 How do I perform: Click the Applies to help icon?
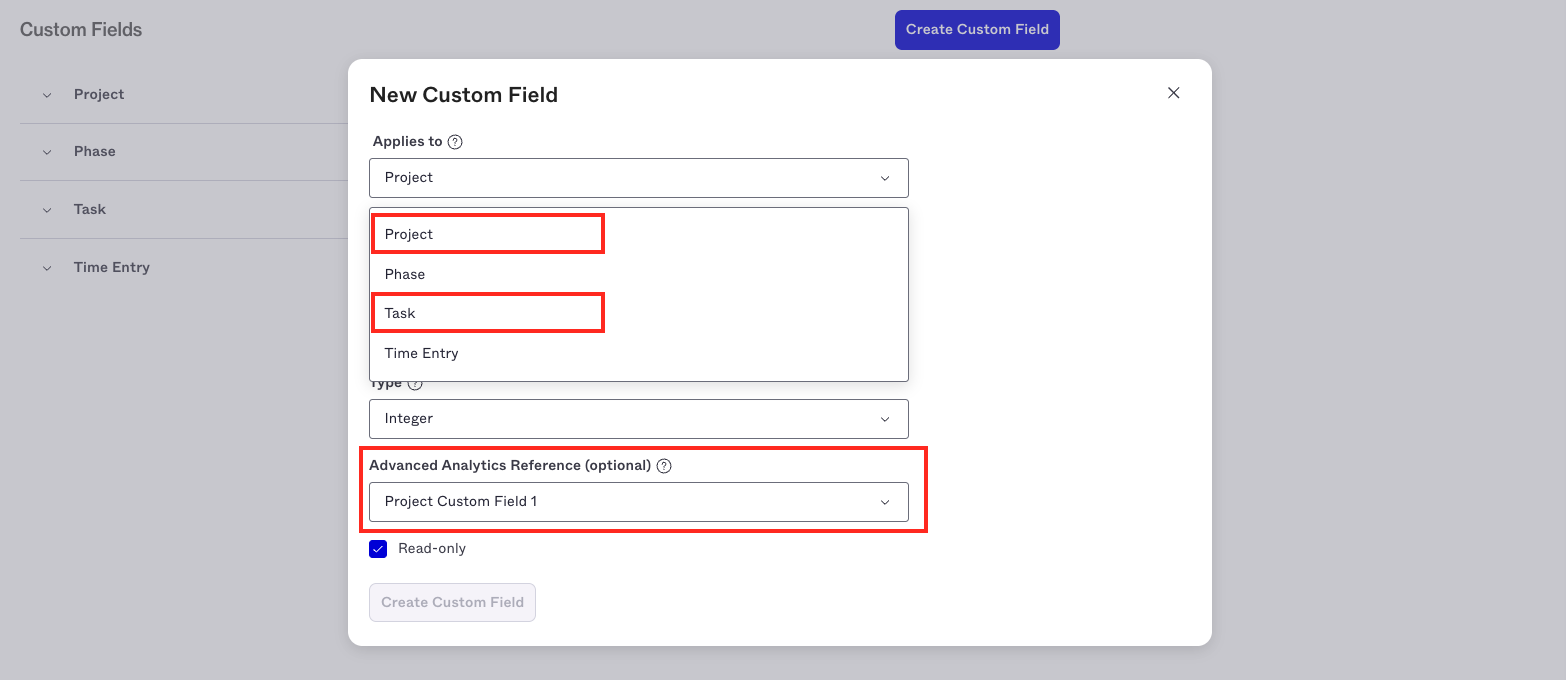455,142
